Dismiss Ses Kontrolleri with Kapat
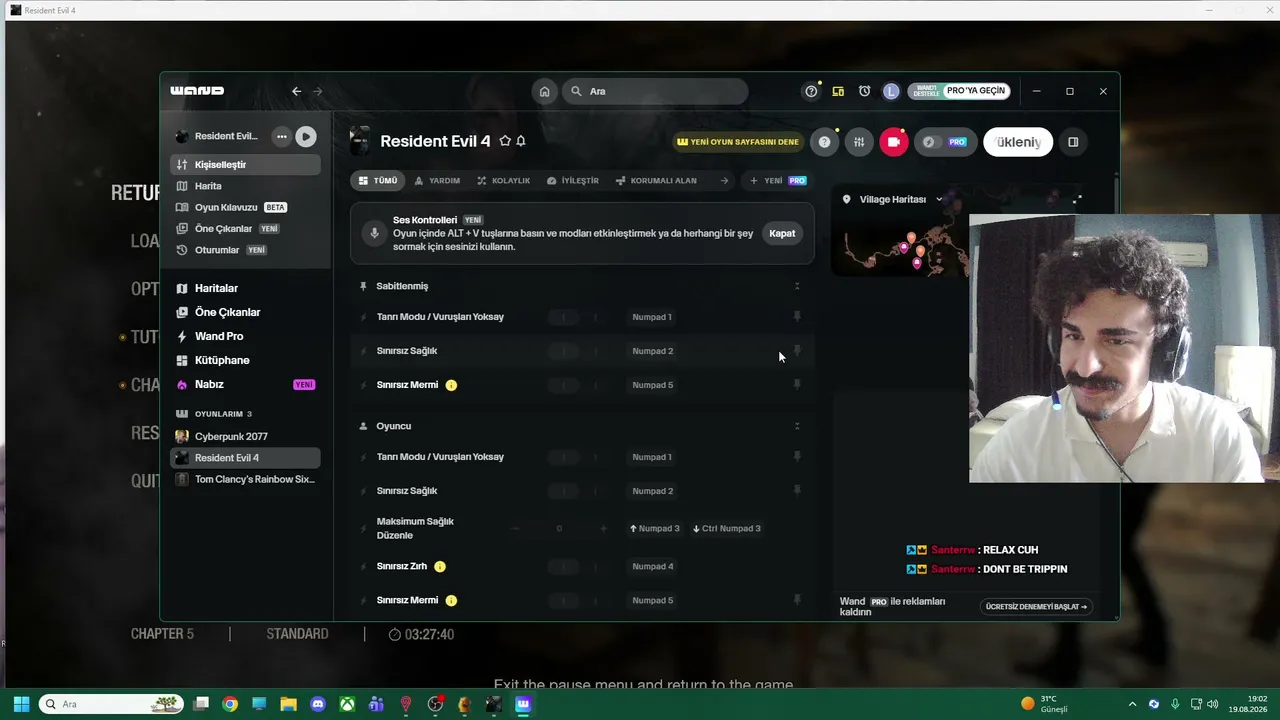The height and width of the screenshot is (720, 1280). [782, 233]
